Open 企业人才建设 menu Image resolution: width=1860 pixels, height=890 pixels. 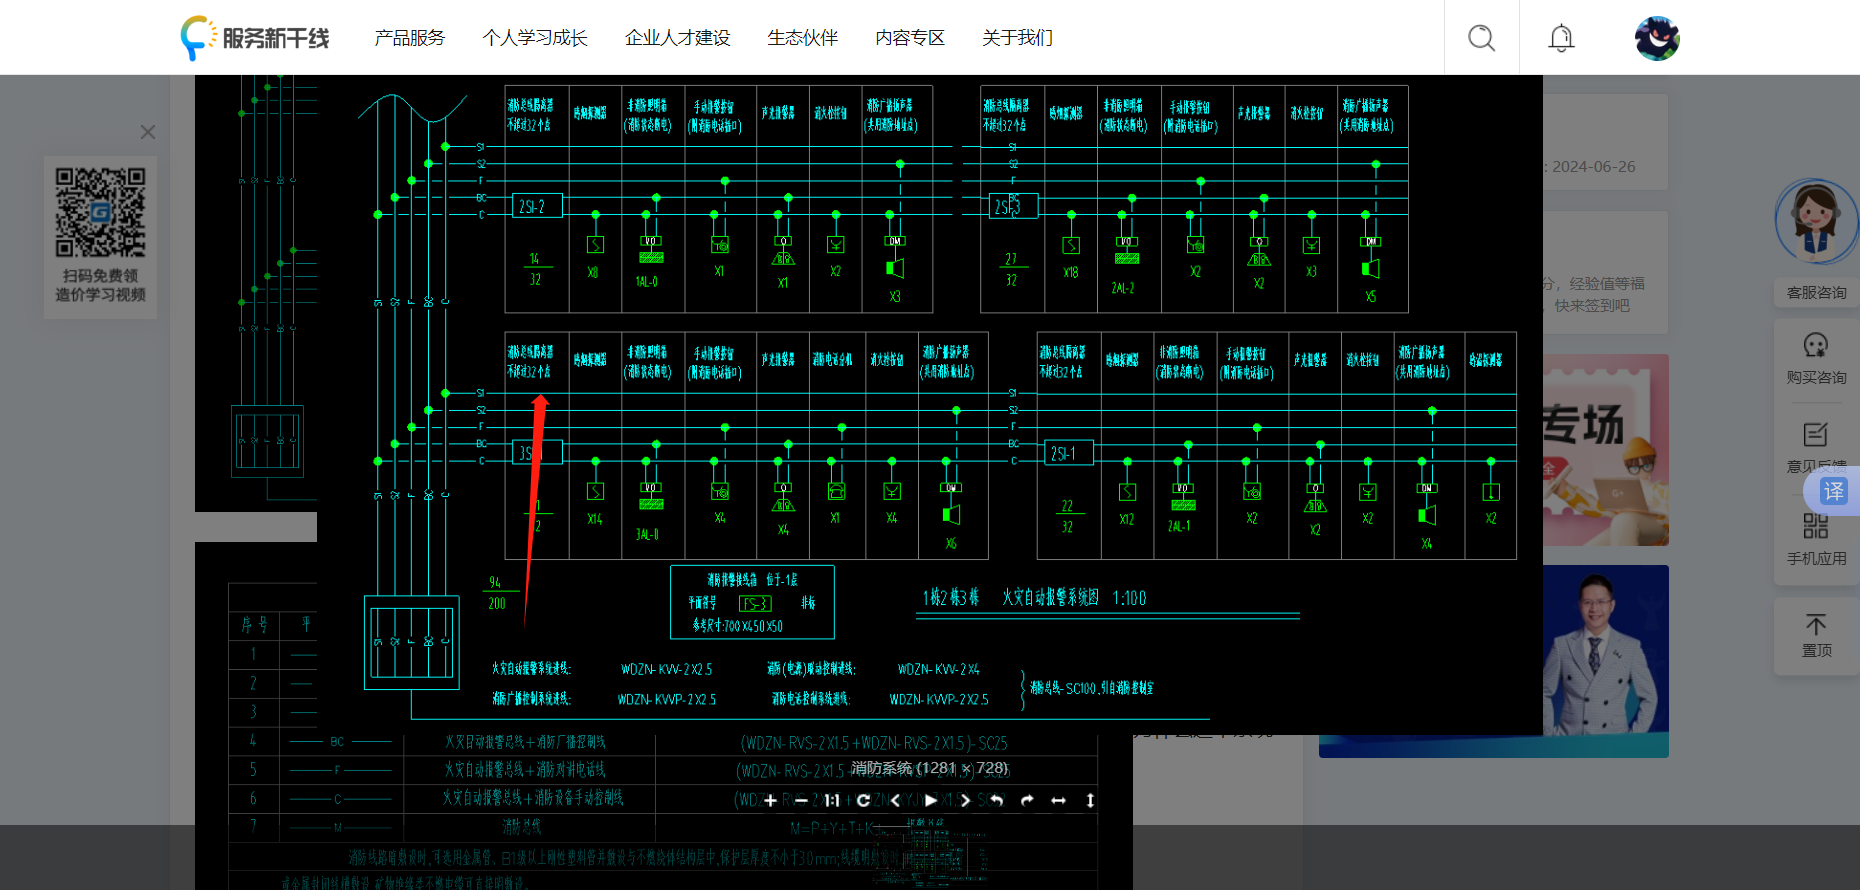(x=677, y=38)
